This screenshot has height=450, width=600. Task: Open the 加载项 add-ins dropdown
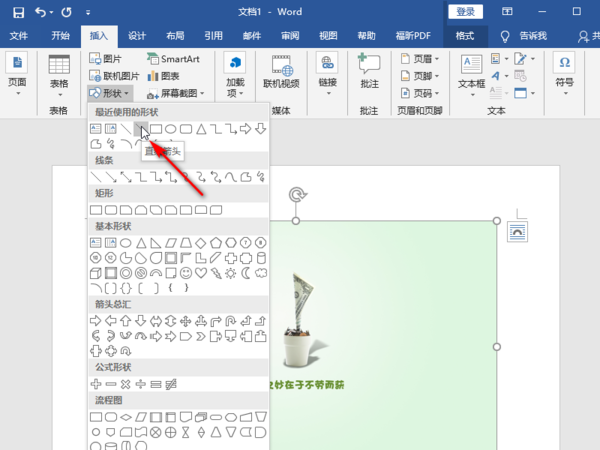(235, 76)
